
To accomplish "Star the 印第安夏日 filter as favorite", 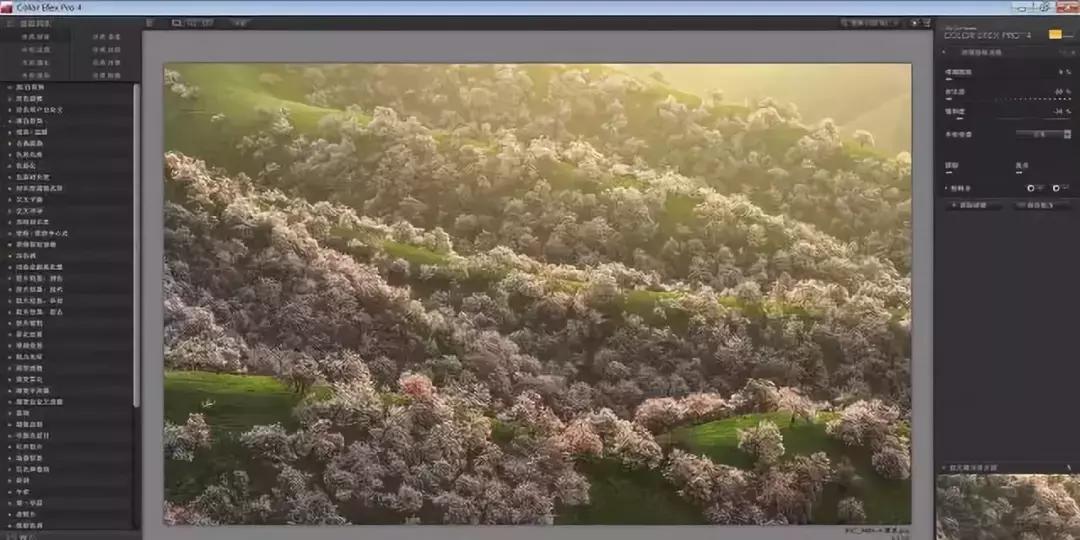I will 10,435.
